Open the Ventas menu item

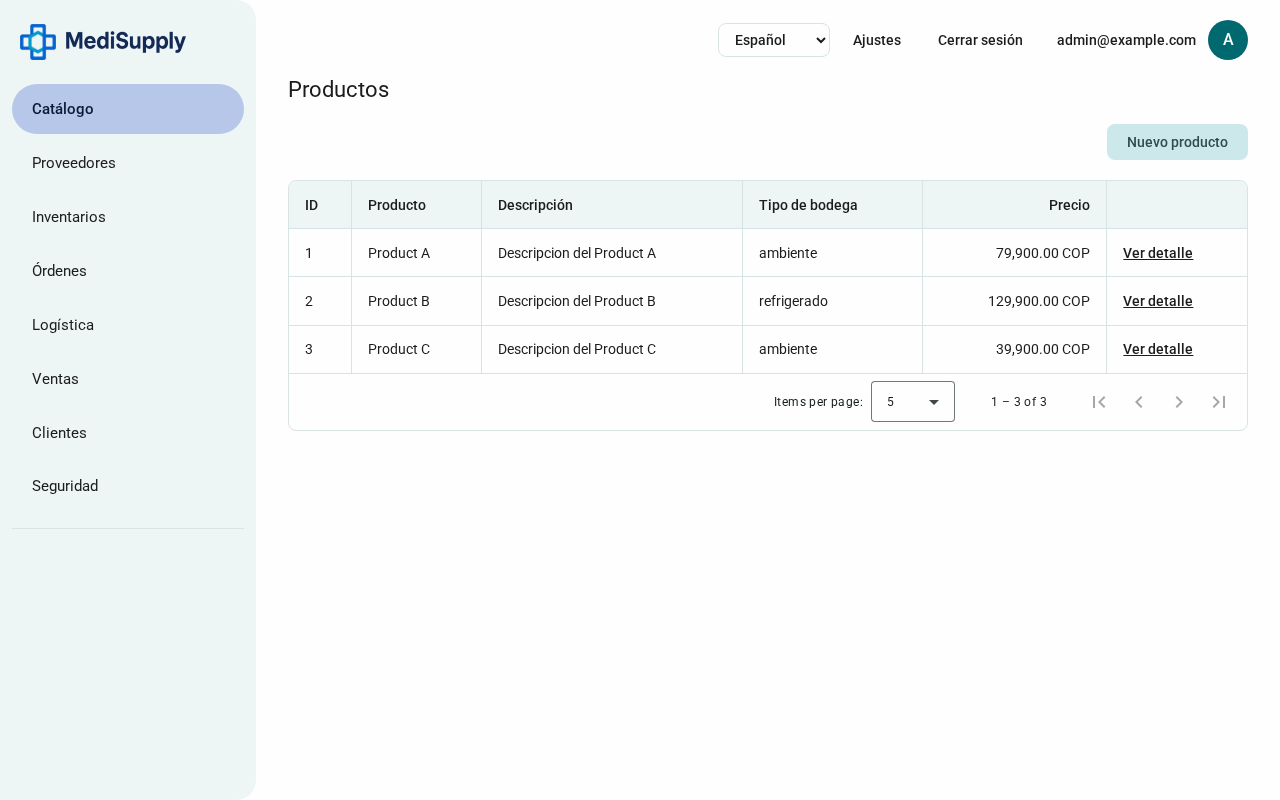[128, 379]
